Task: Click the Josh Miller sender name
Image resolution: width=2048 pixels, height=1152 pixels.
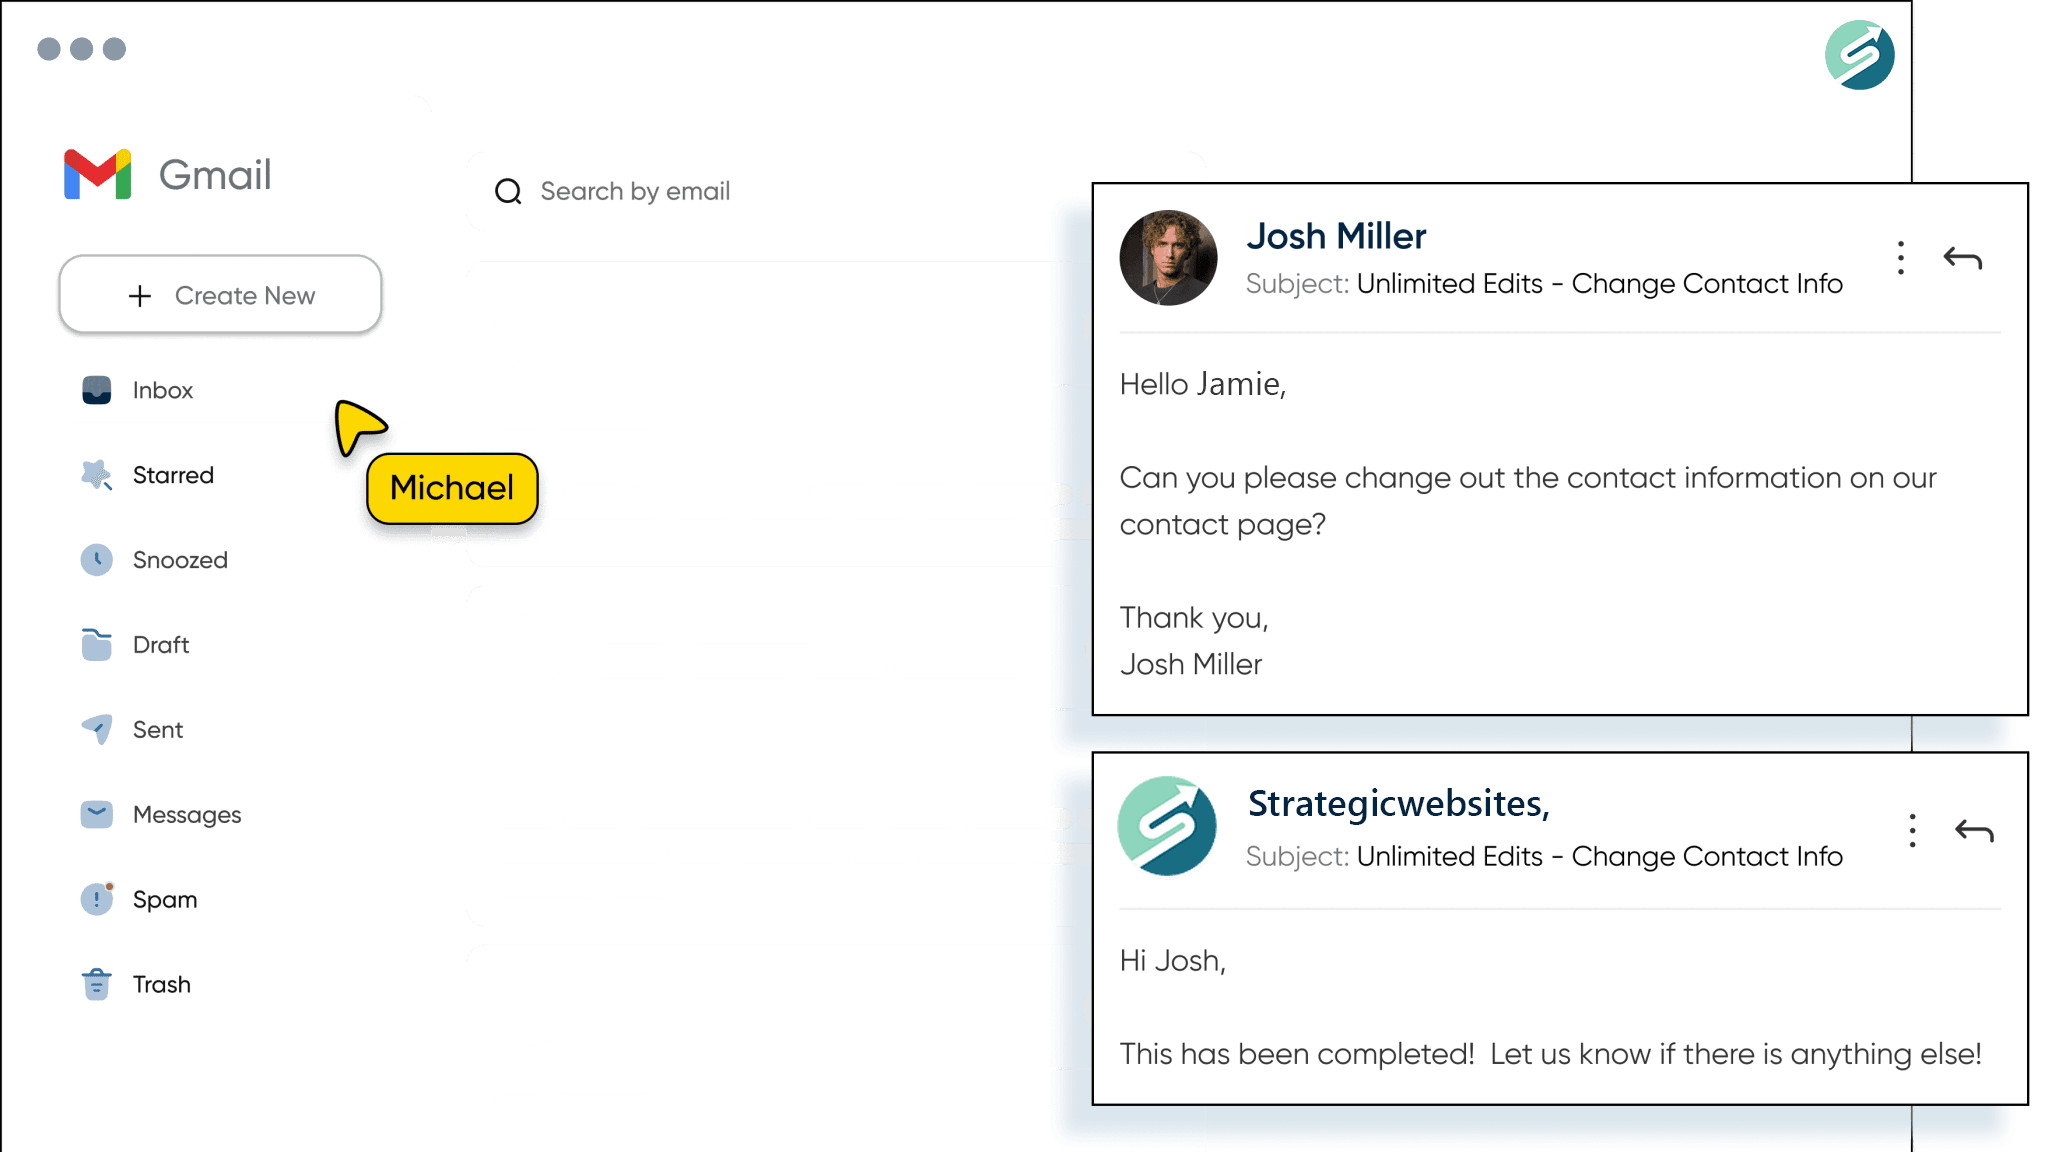Action: pos(1336,237)
